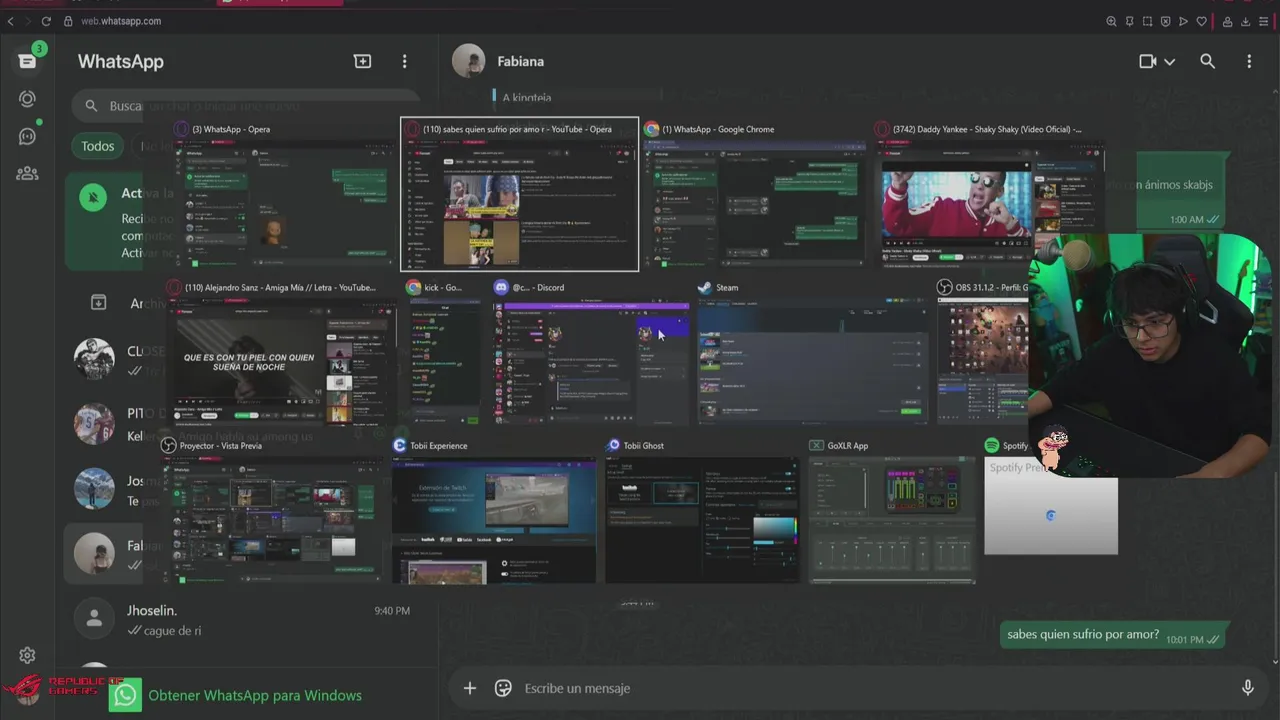Start a new chat with the plus-square icon
This screenshot has height=720, width=1280.
[362, 61]
